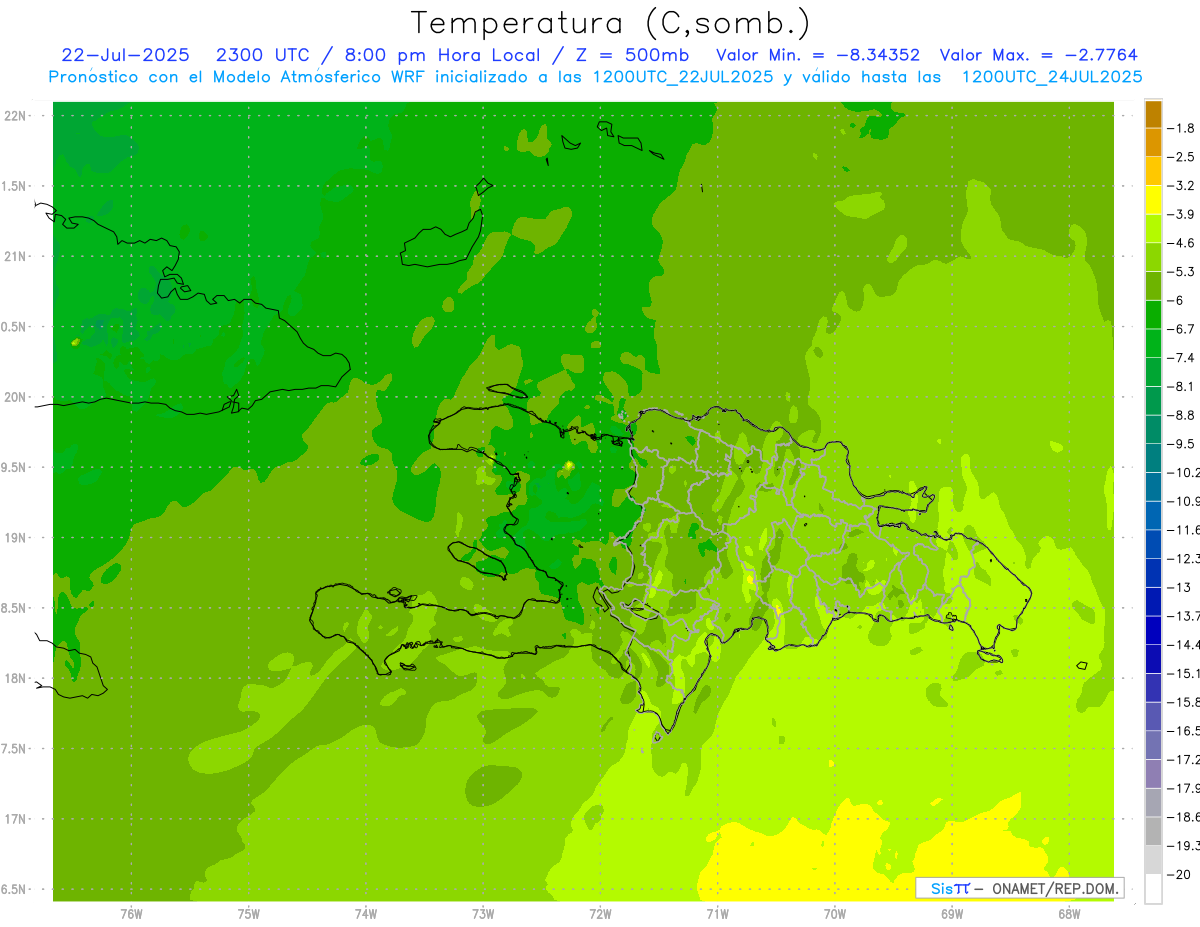Click the '-9.5' colorbar label
The image size is (1200, 927).
(1183, 444)
